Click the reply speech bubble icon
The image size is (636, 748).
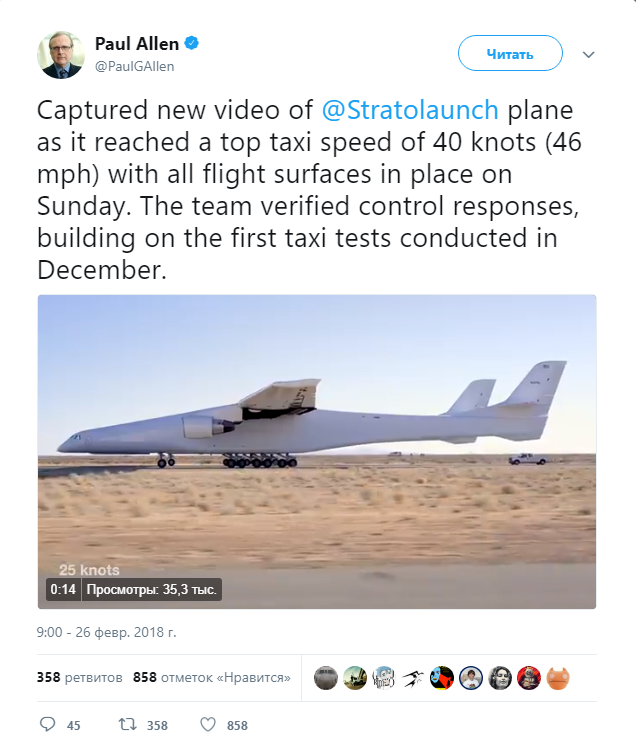47,724
